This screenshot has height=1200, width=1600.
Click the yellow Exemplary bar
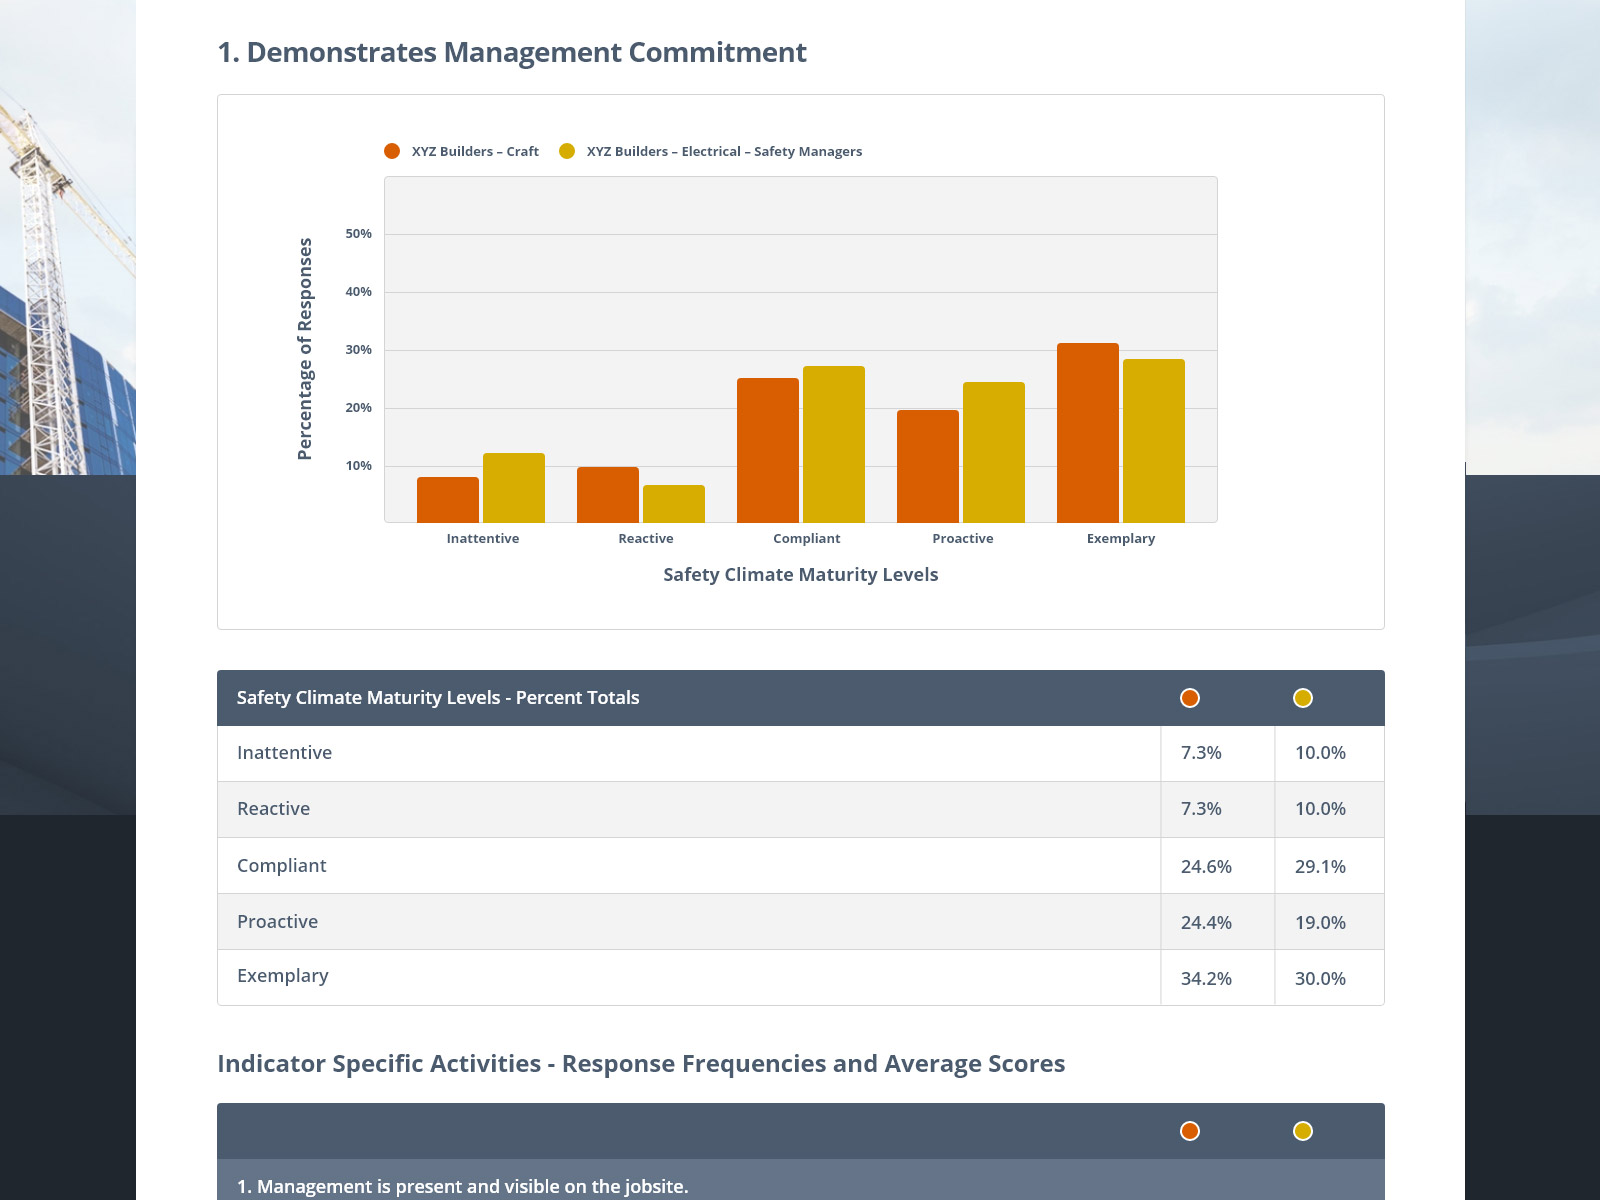tap(1154, 441)
